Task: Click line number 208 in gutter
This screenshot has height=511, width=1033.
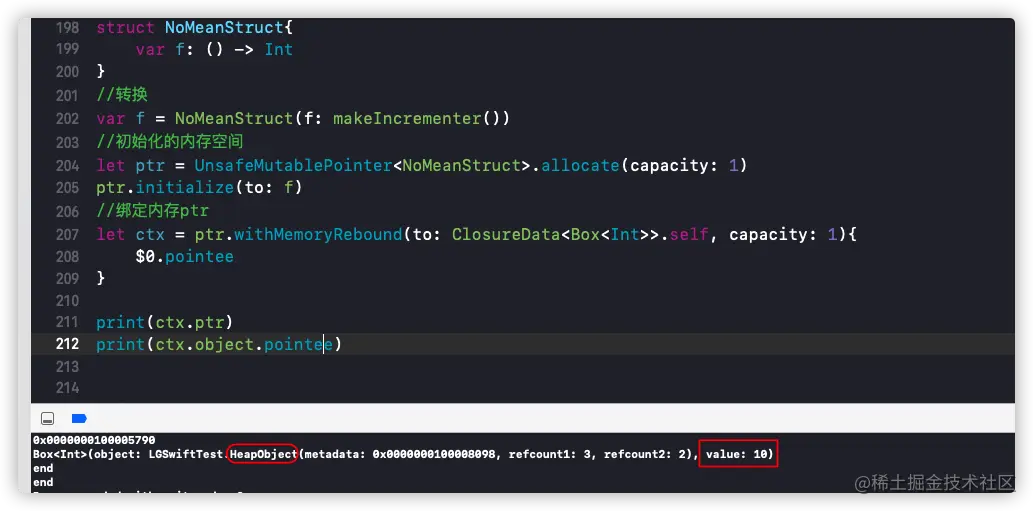Action: pyautogui.click(x=68, y=256)
